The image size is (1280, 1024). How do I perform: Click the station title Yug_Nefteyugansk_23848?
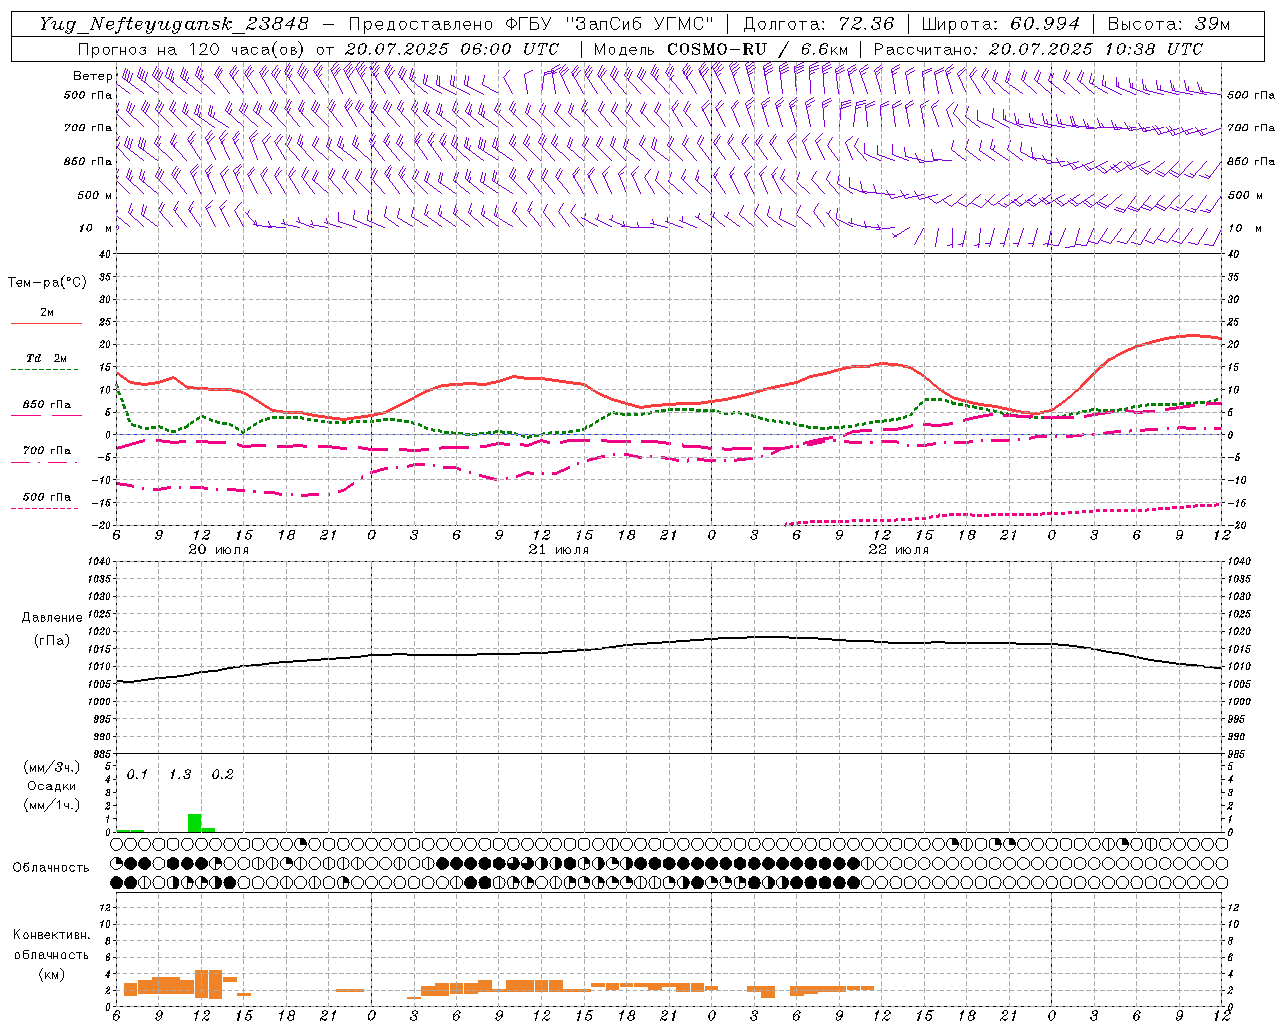pyautogui.click(x=173, y=24)
